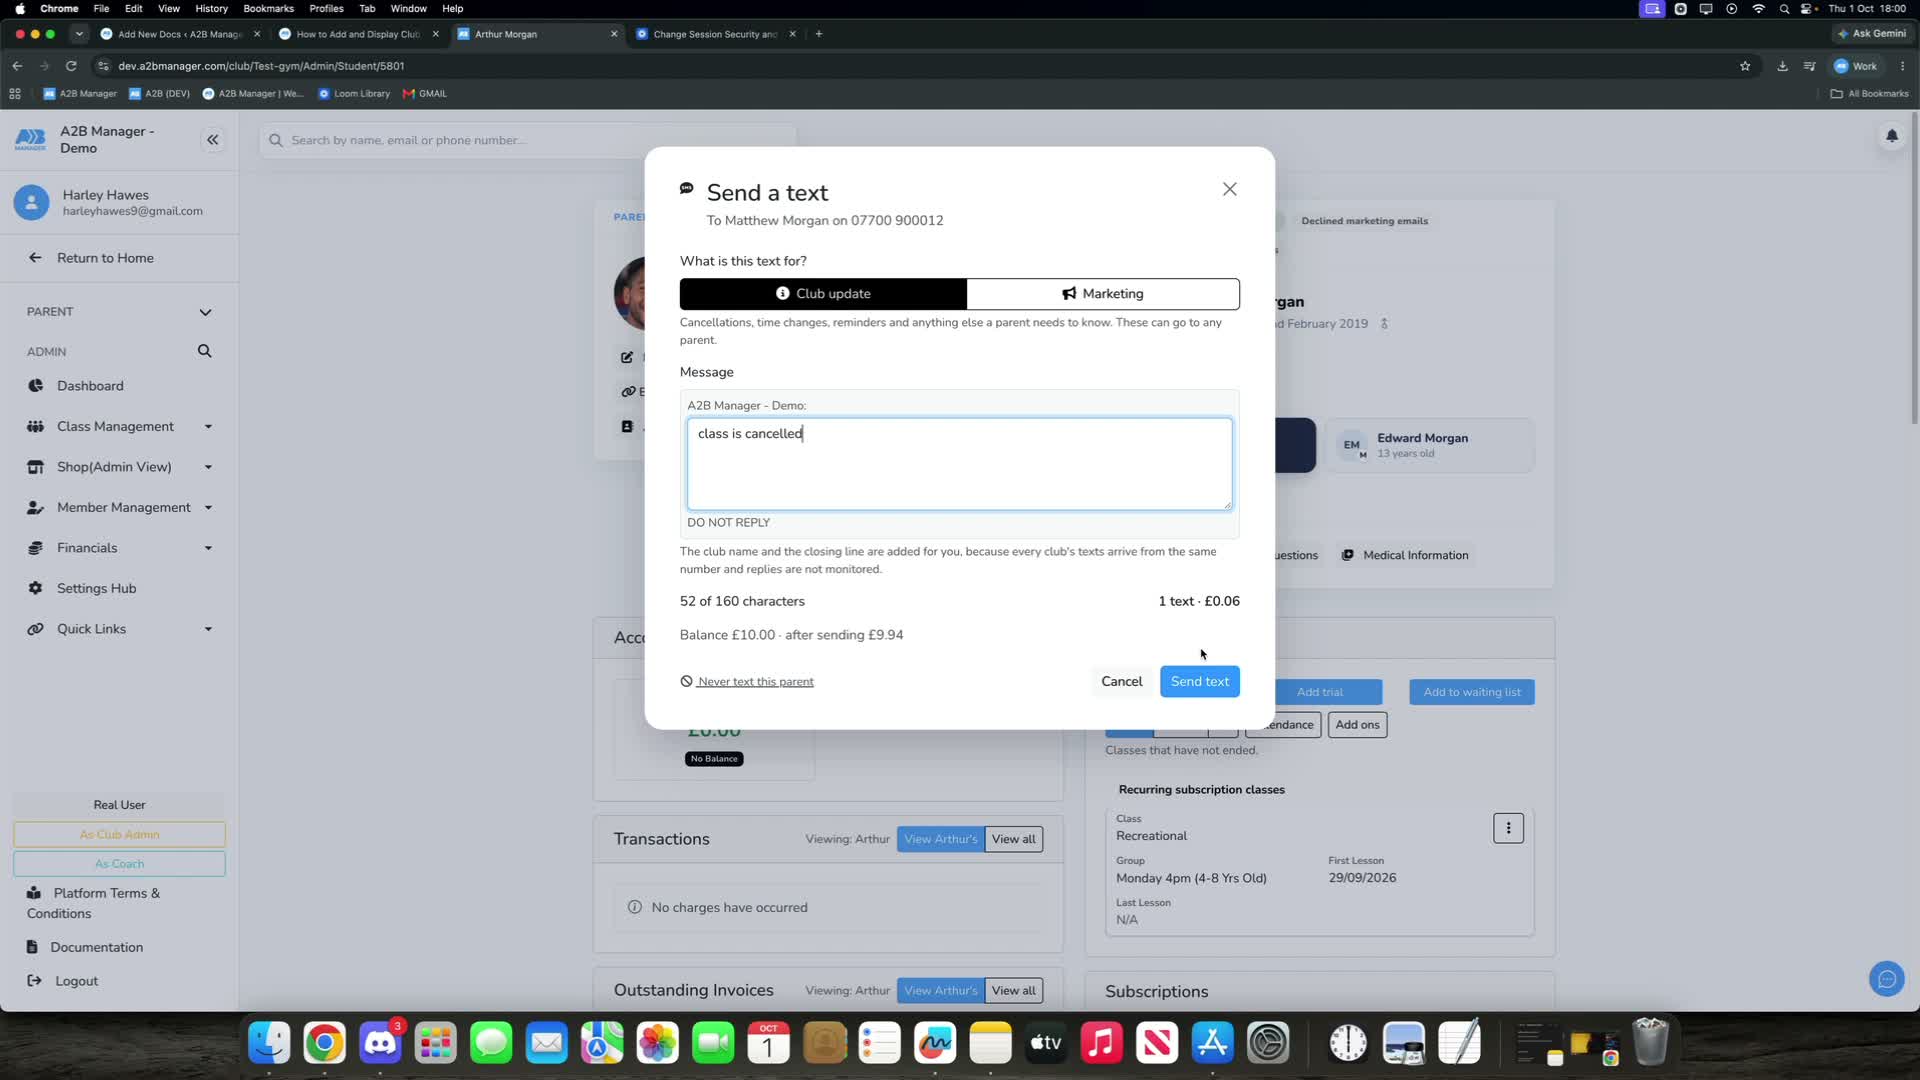This screenshot has width=1920, height=1080.
Task: Return to Home via sidebar
Action: pyautogui.click(x=105, y=258)
